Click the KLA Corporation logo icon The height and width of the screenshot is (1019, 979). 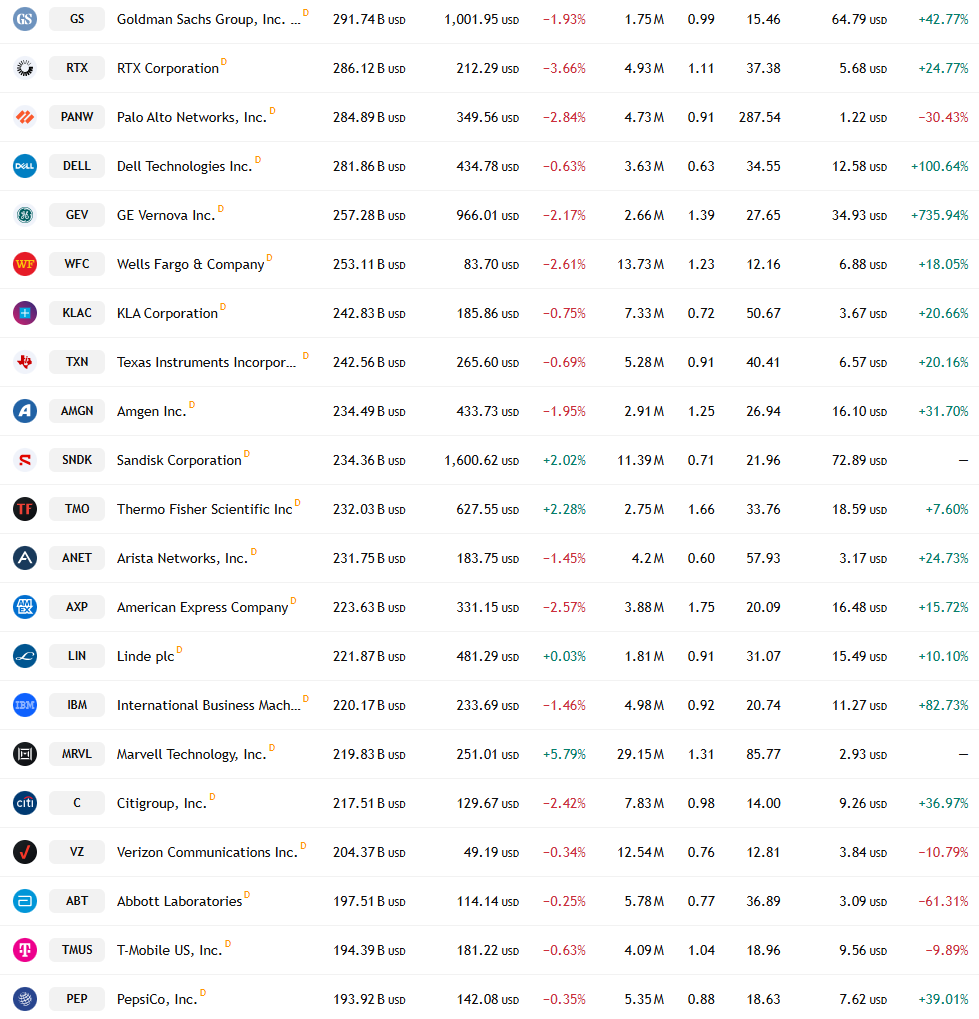(25, 313)
